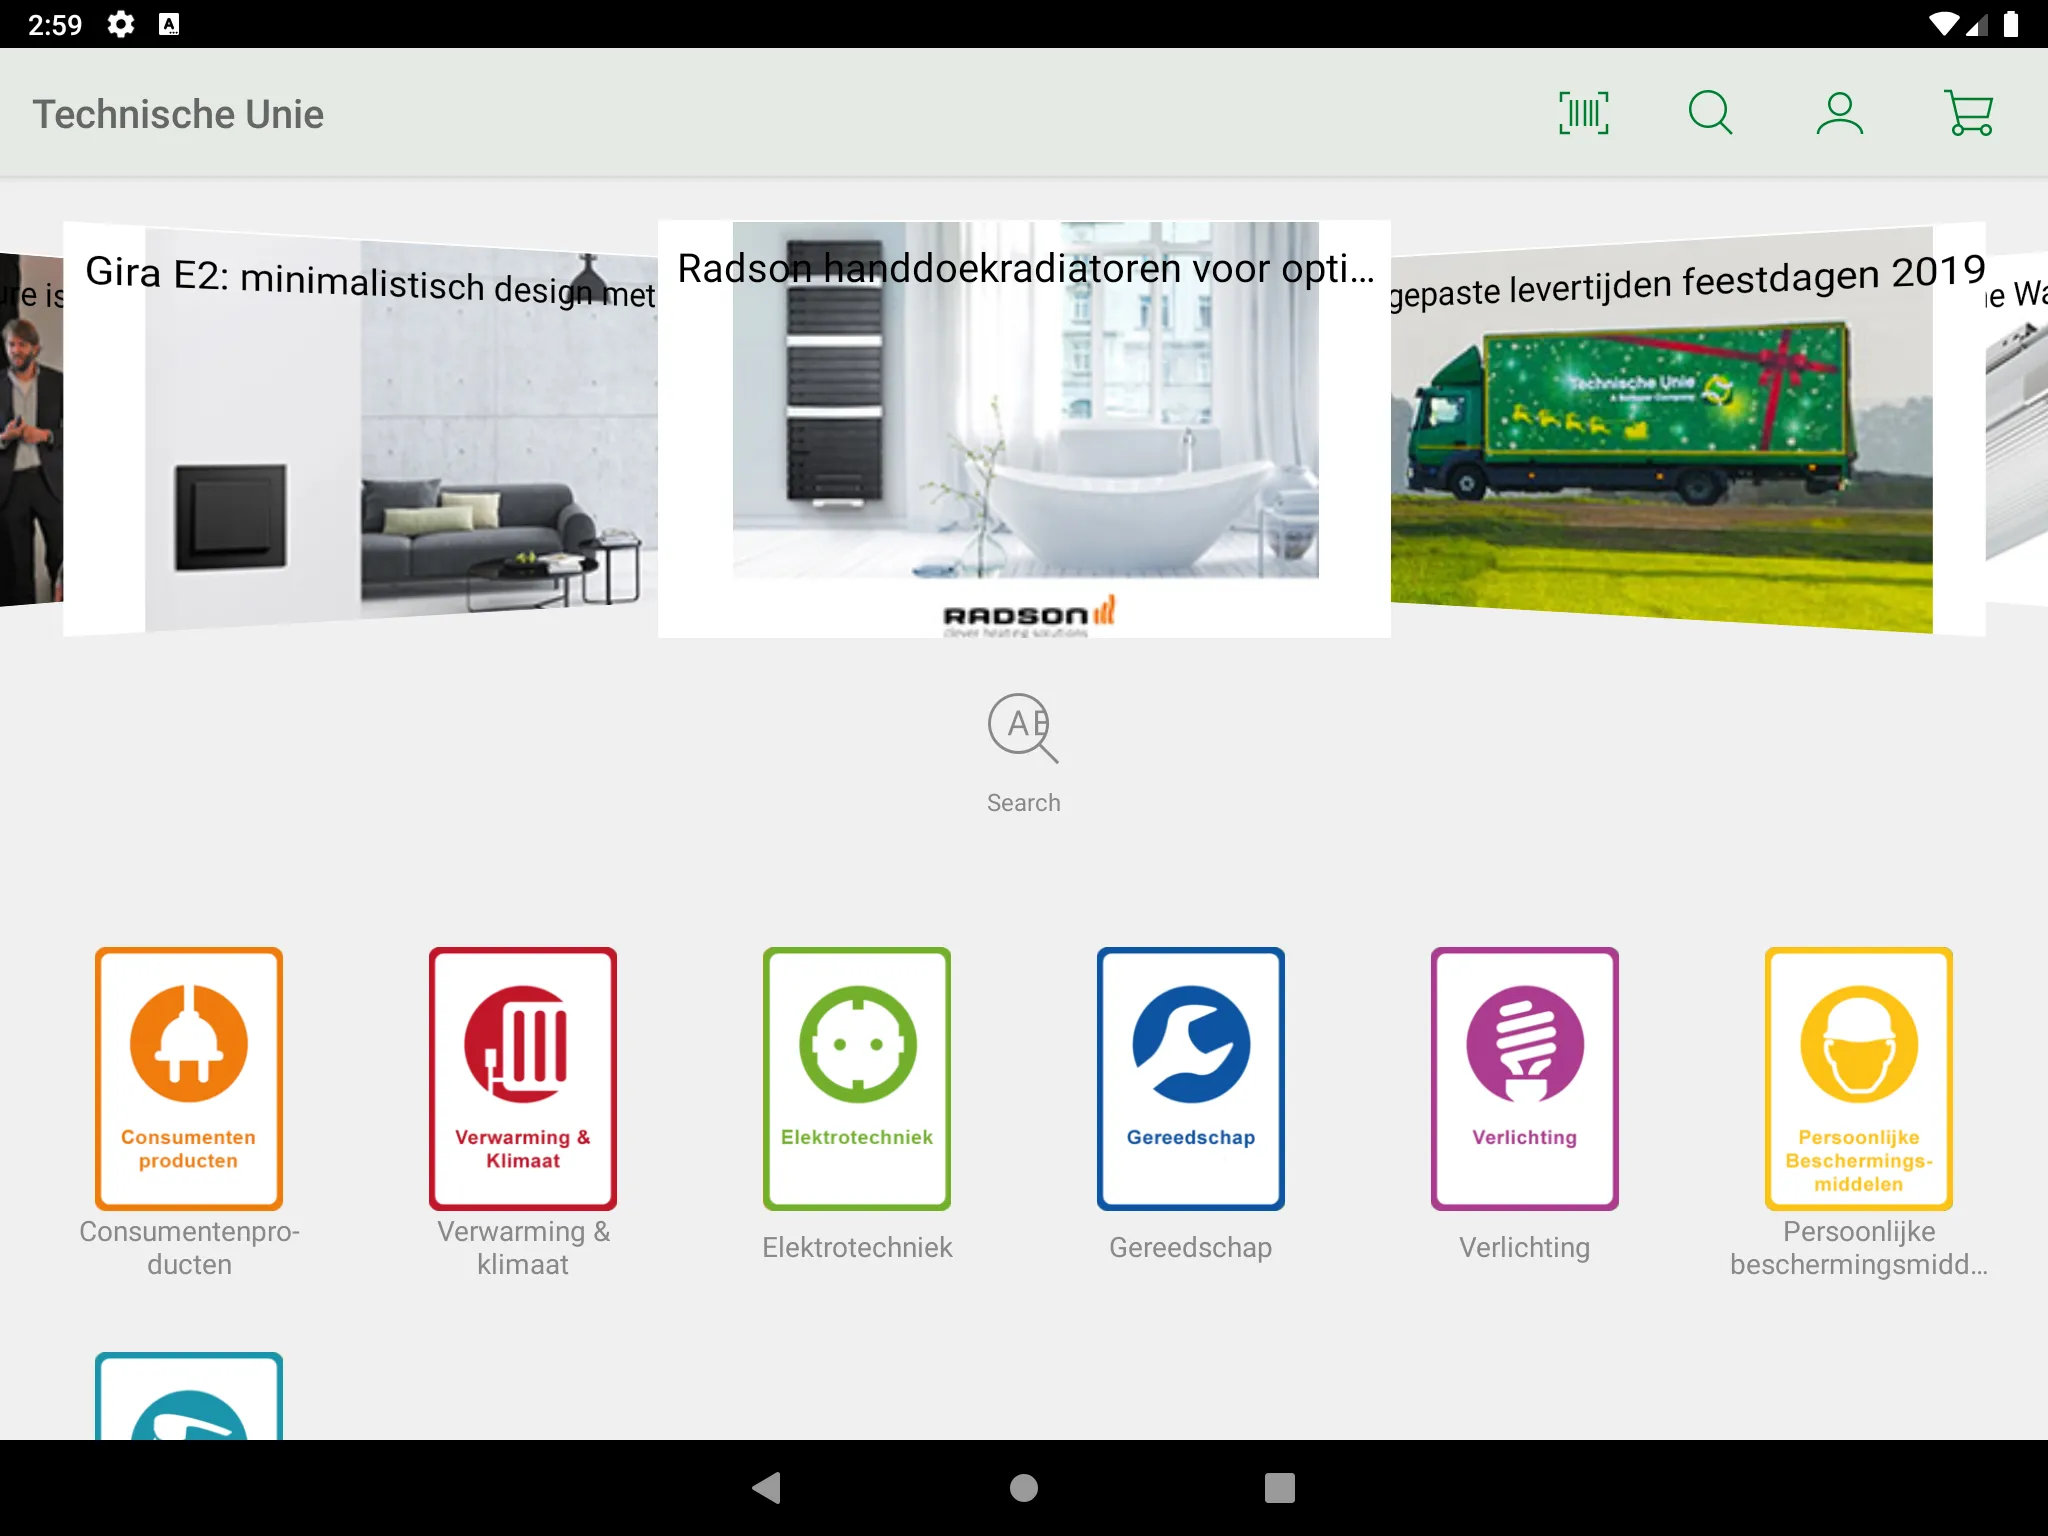Tap the settings gear in status bar
This screenshot has height=1536, width=2048.
tap(121, 24)
